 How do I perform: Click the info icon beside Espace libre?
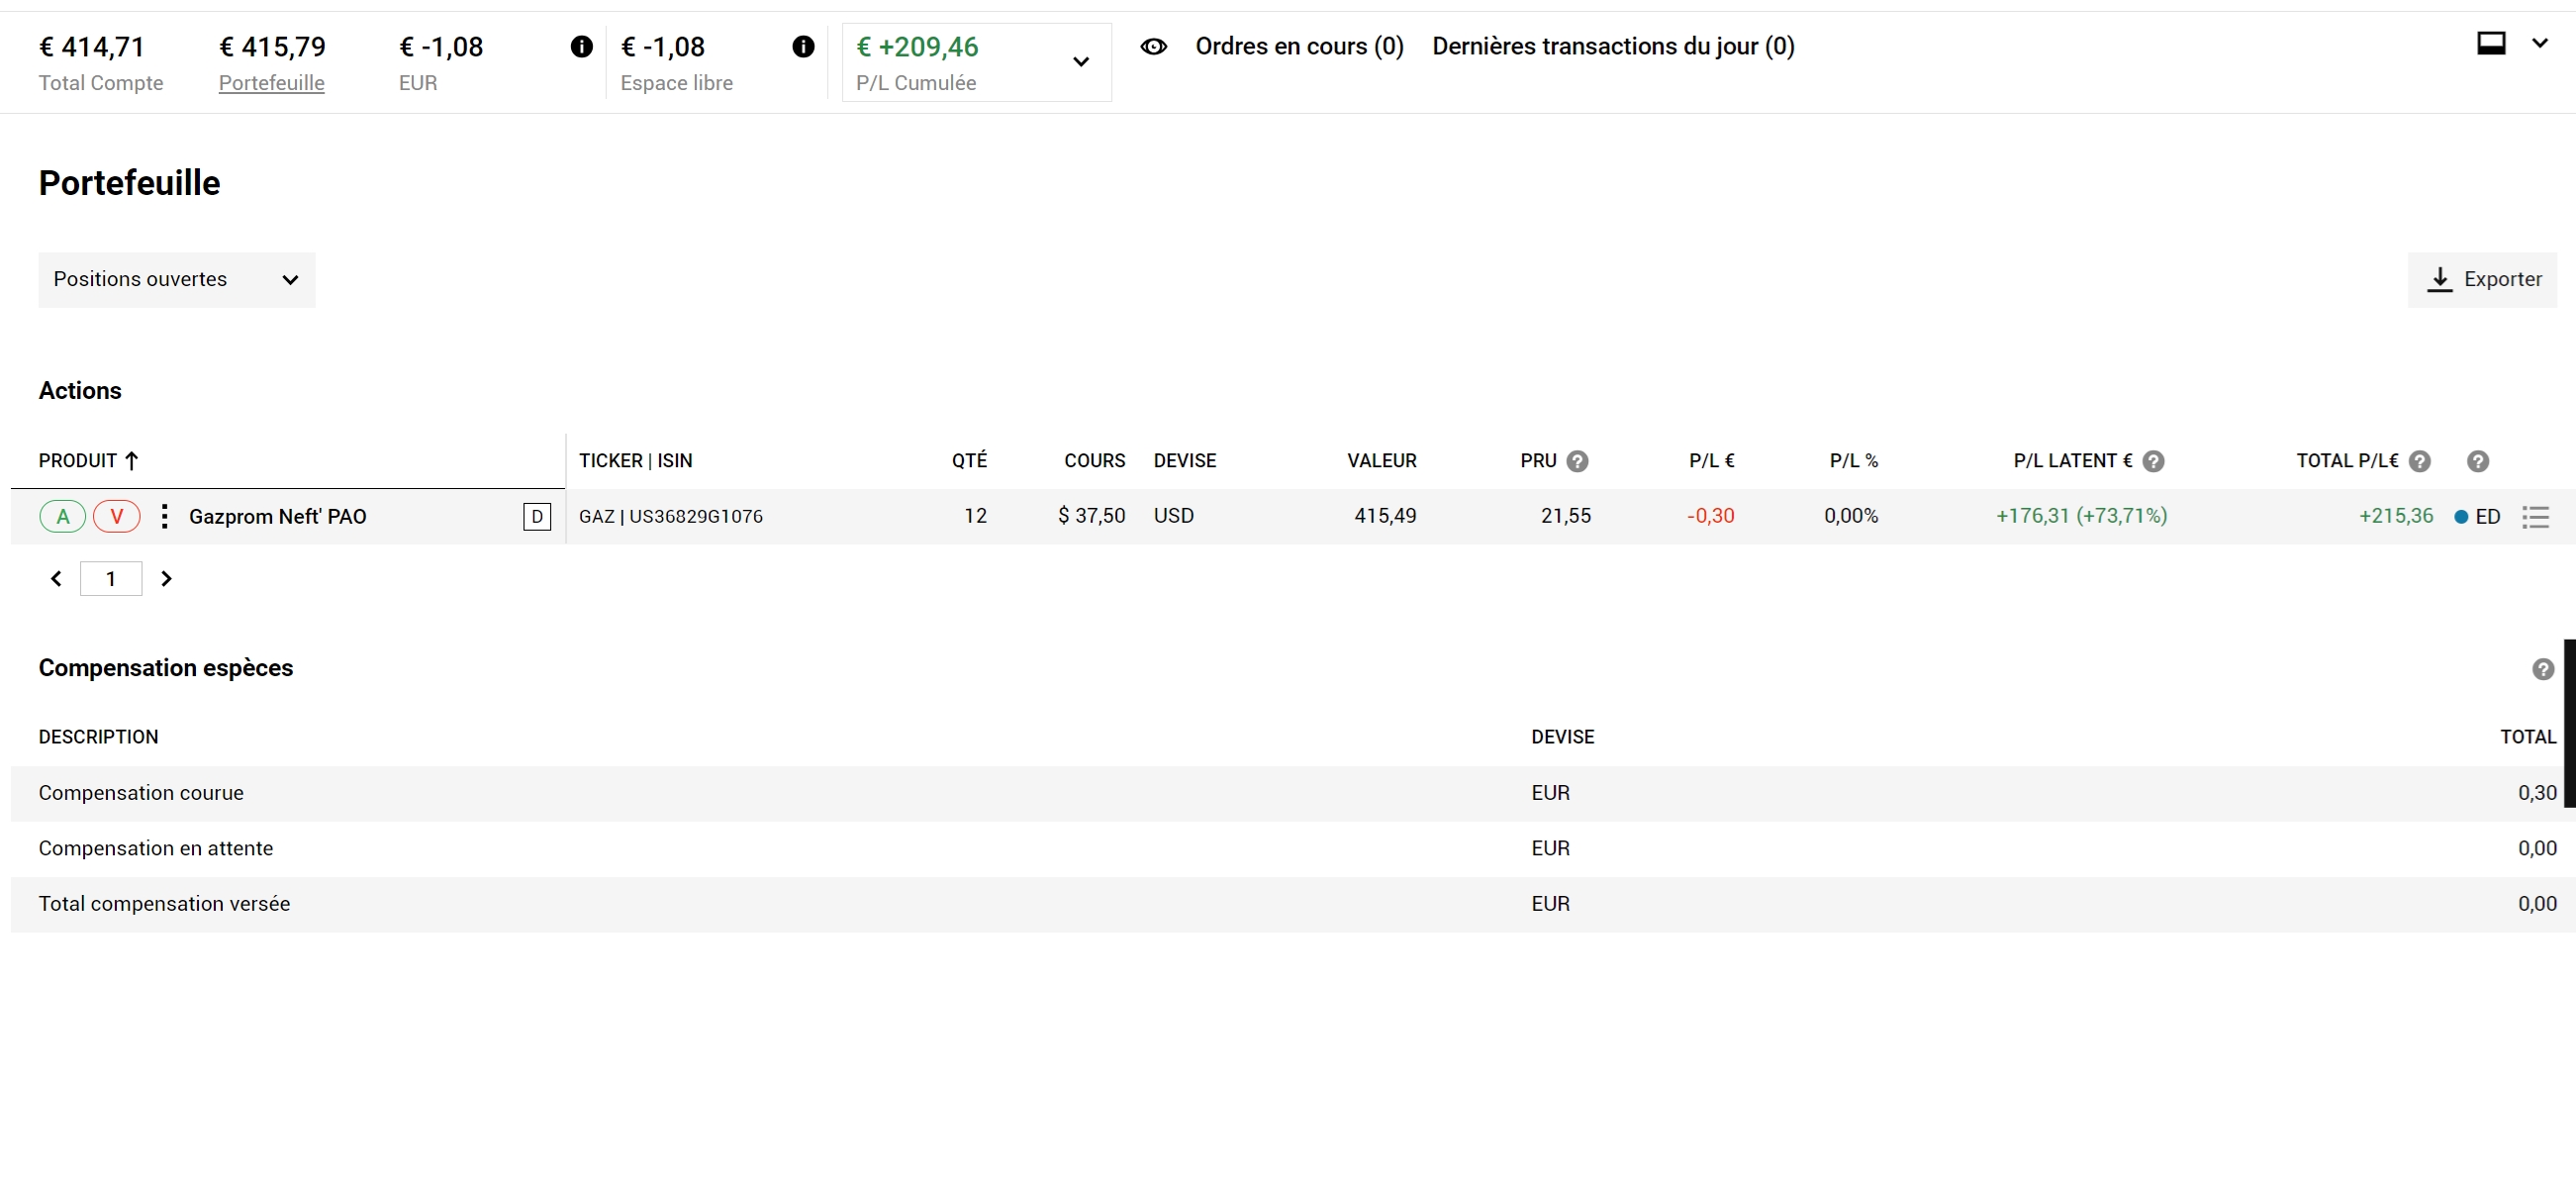tap(803, 46)
